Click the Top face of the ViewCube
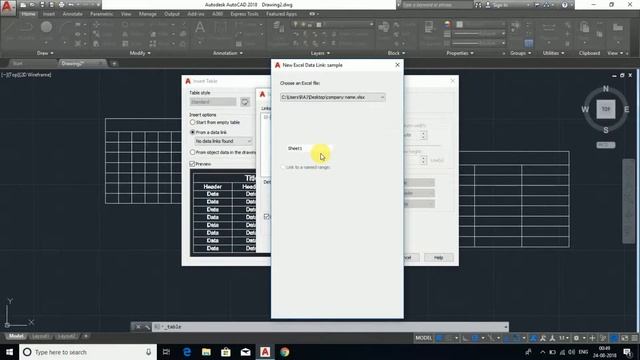The height and width of the screenshot is (360, 640). pyautogui.click(x=606, y=109)
